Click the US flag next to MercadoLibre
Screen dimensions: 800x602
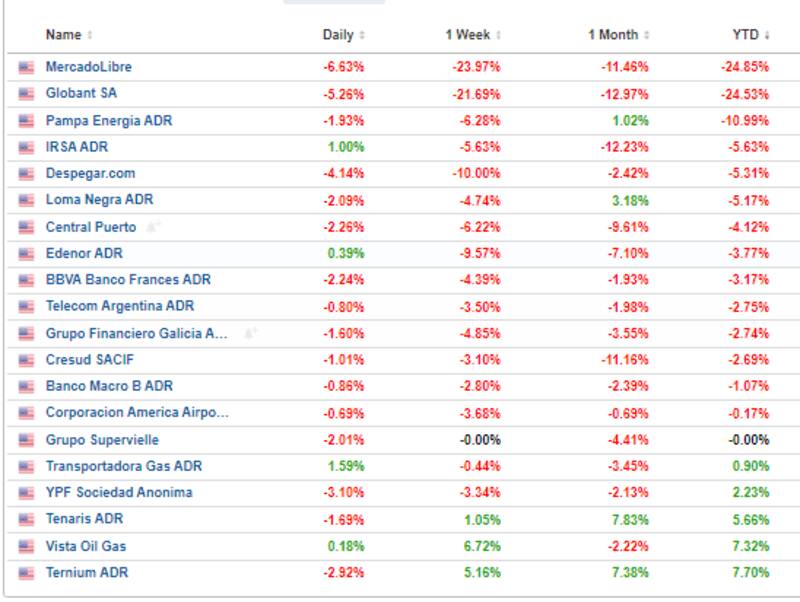point(26,67)
